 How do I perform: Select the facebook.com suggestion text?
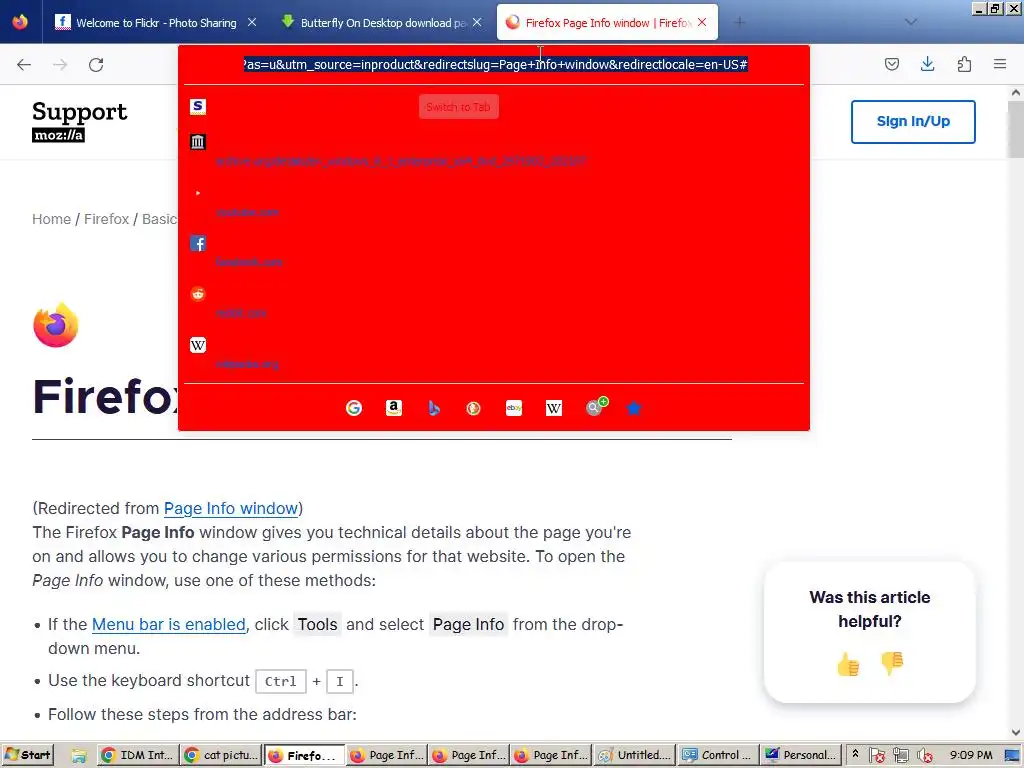(x=249, y=263)
